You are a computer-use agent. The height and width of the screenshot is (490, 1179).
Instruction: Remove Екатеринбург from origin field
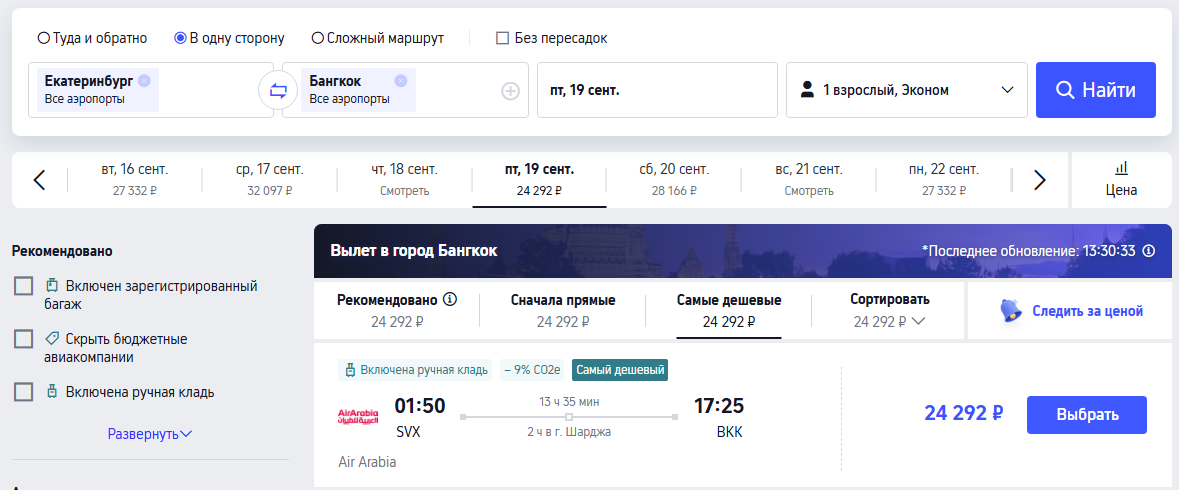pos(144,80)
